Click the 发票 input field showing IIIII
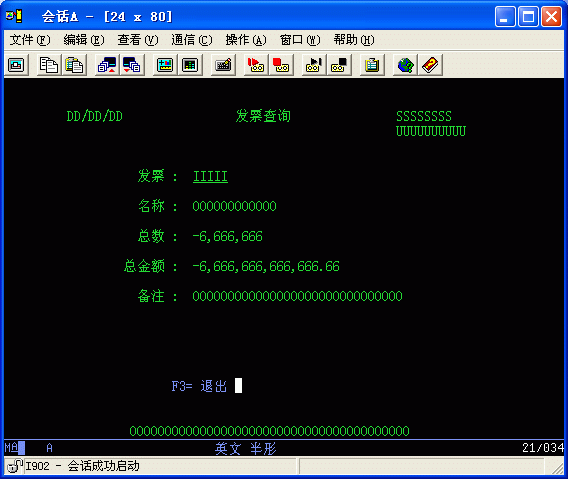The width and height of the screenshot is (568, 479). pyautogui.click(x=210, y=176)
